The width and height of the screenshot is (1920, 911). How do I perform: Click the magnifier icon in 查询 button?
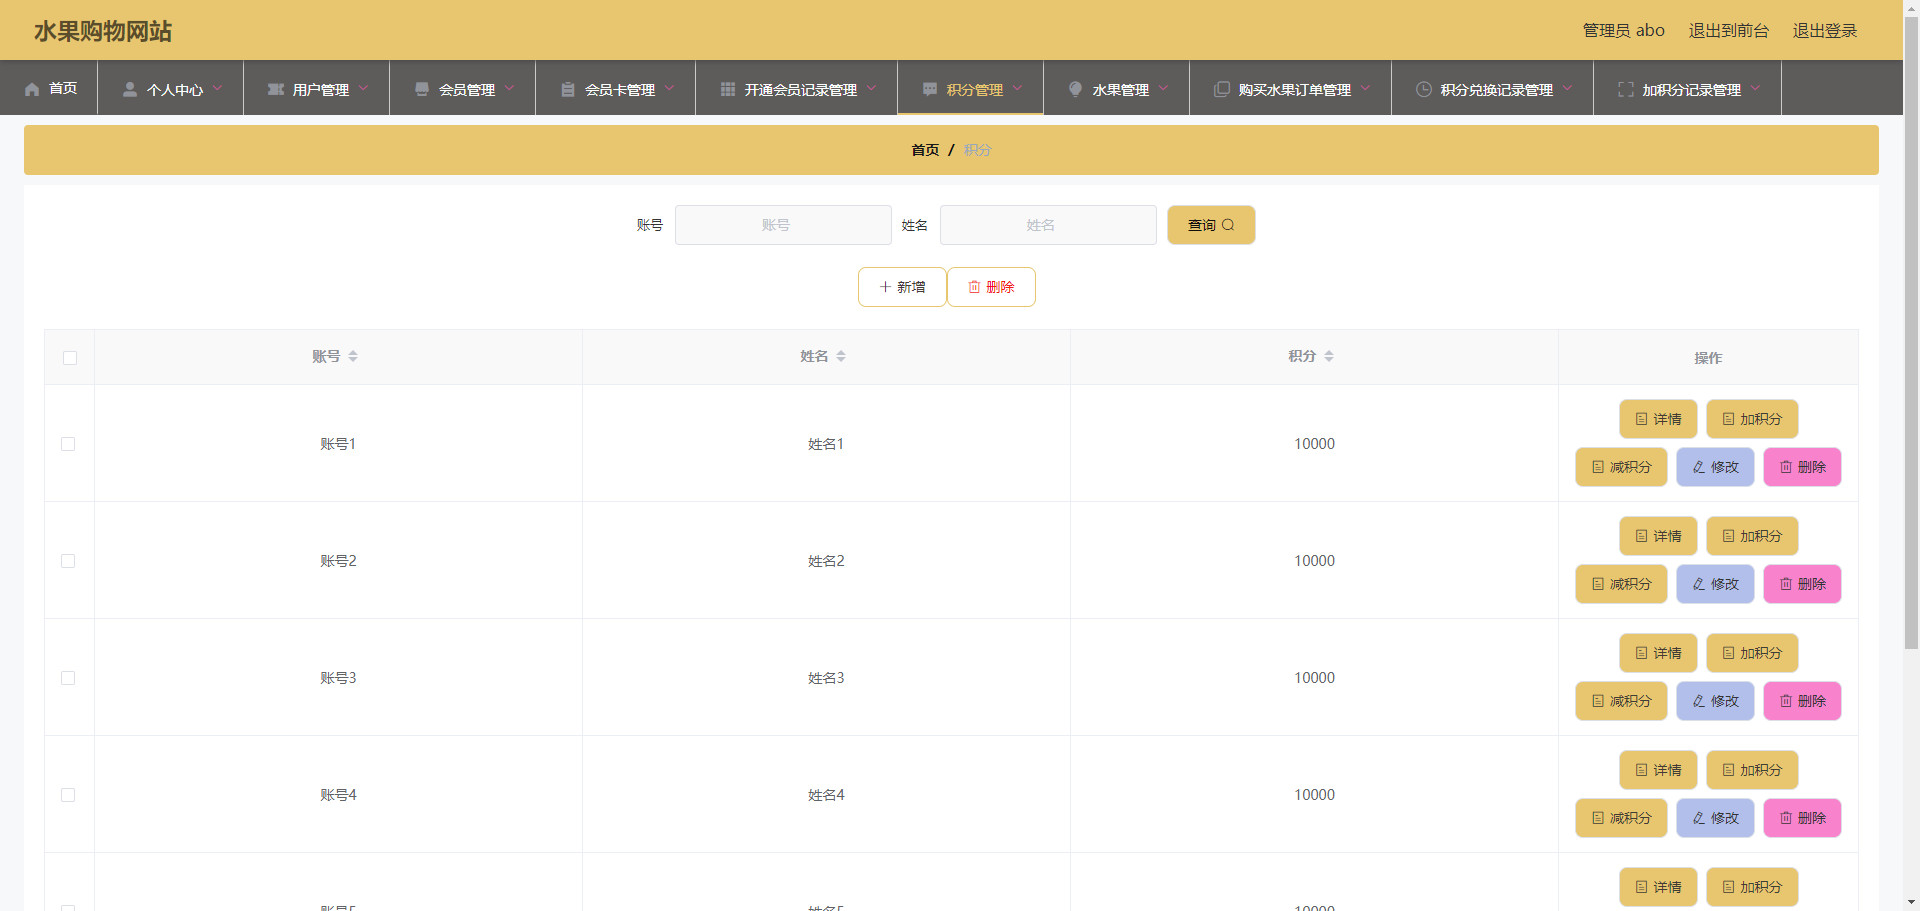click(x=1228, y=225)
